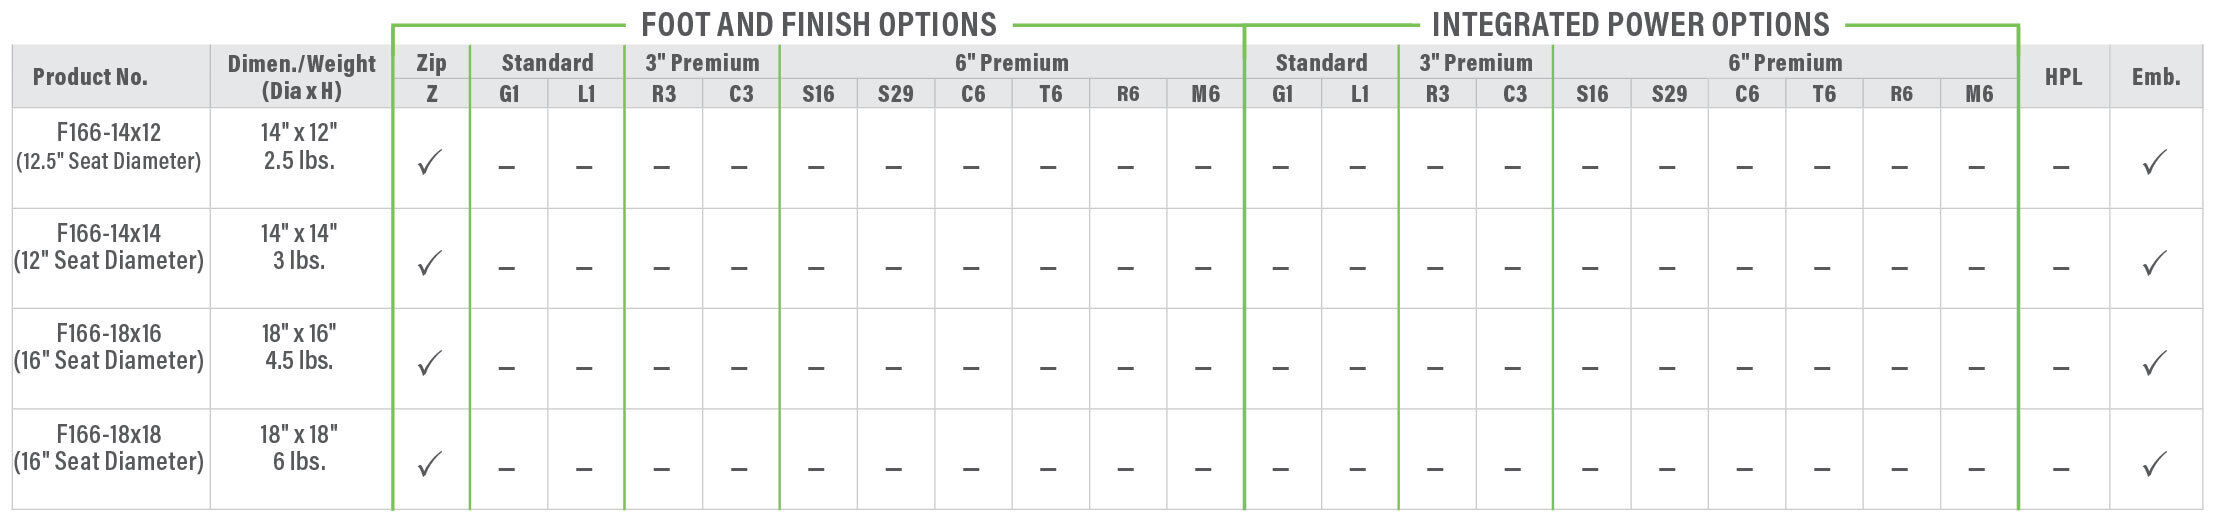Click the Emb. checkmark for F166-18x16

(2155, 363)
